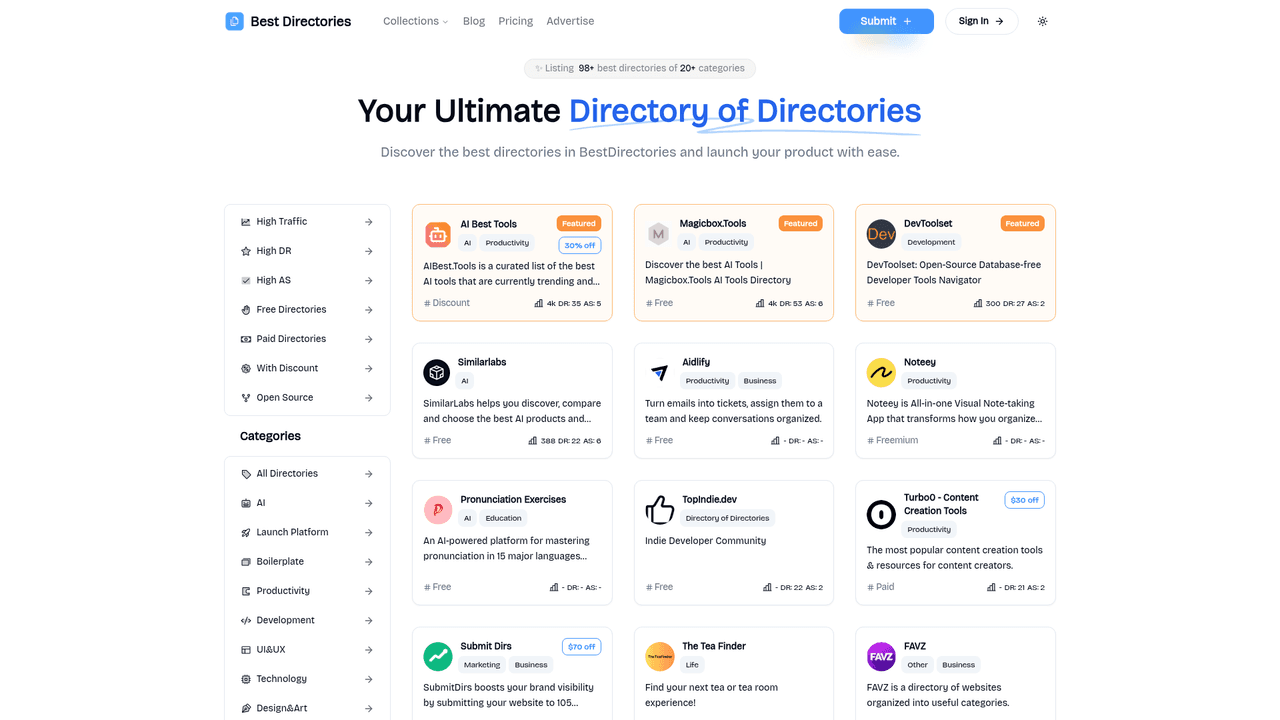The width and height of the screenshot is (1280, 720).
Task: Open the Advertise page
Action: tap(570, 21)
